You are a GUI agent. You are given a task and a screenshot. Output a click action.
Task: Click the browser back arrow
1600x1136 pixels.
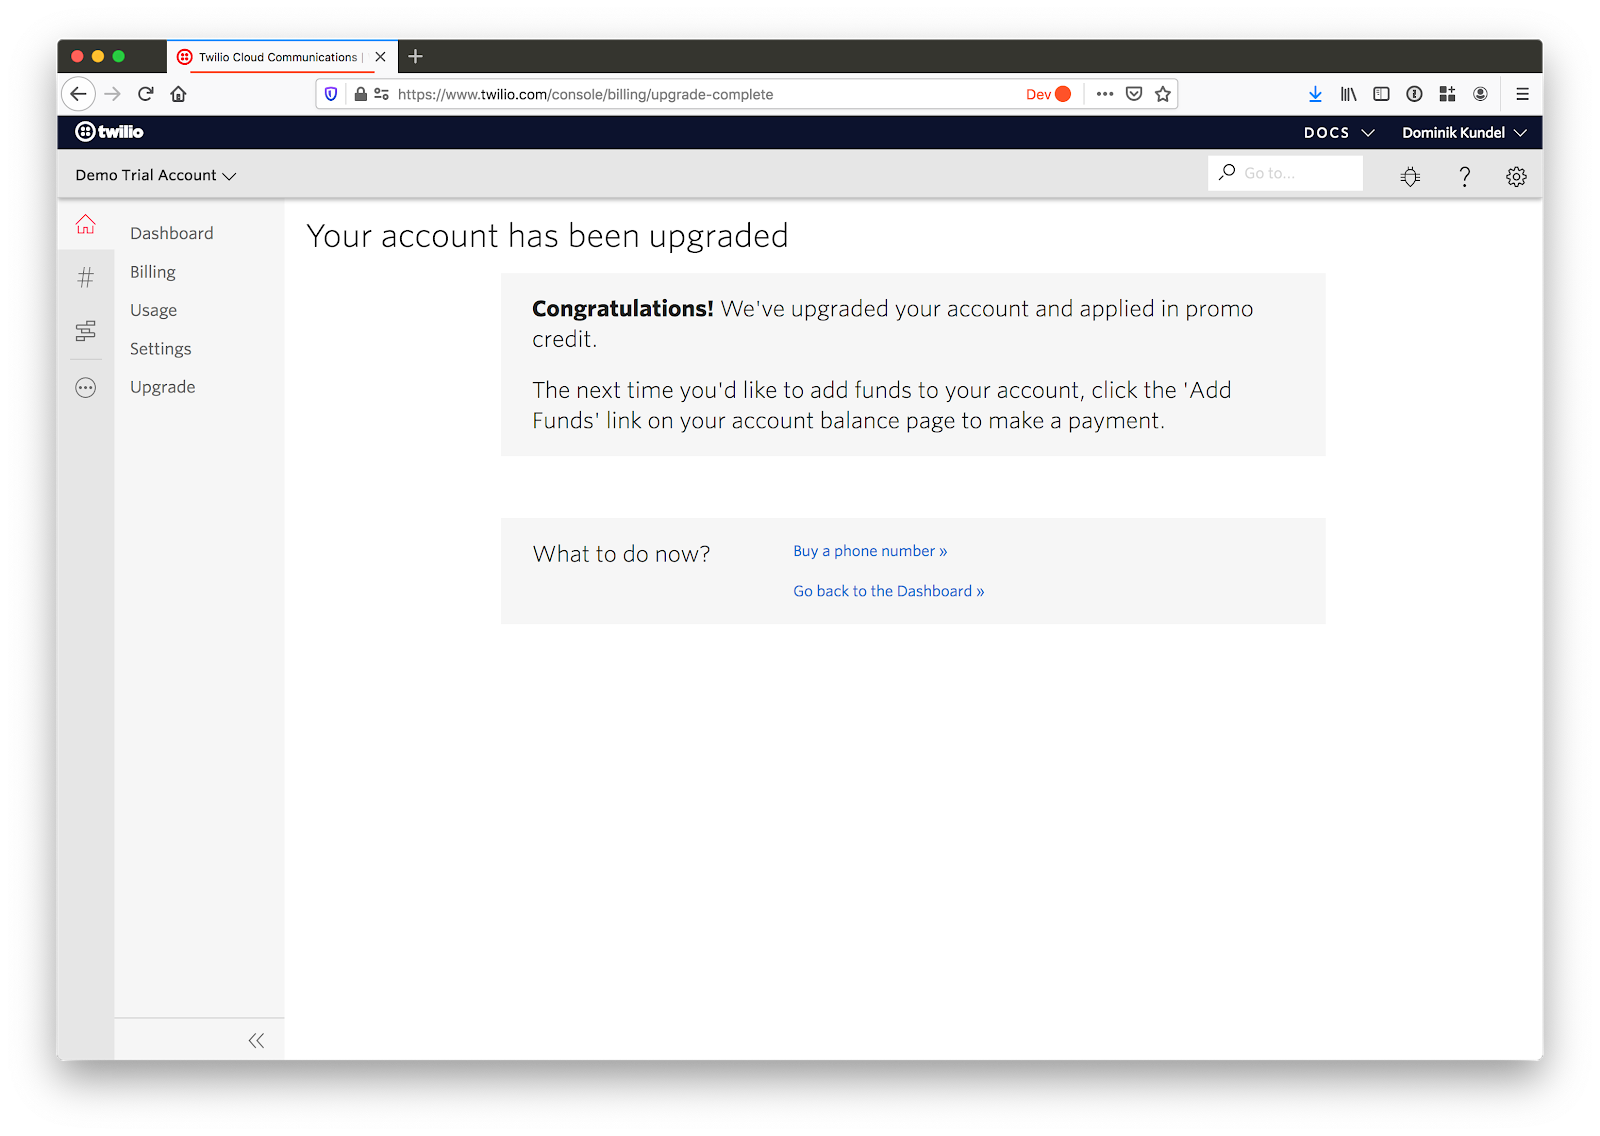click(79, 94)
